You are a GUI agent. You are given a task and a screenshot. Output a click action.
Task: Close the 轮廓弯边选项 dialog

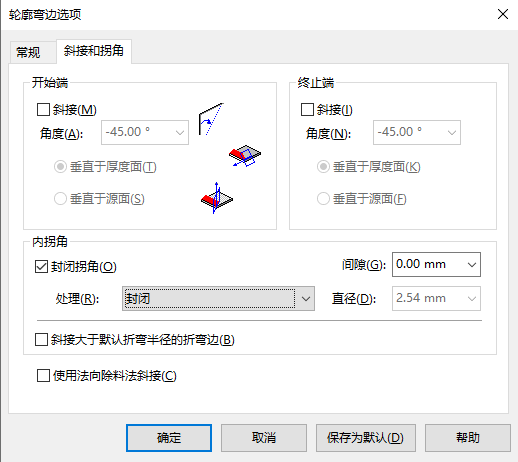pyautogui.click(x=503, y=14)
